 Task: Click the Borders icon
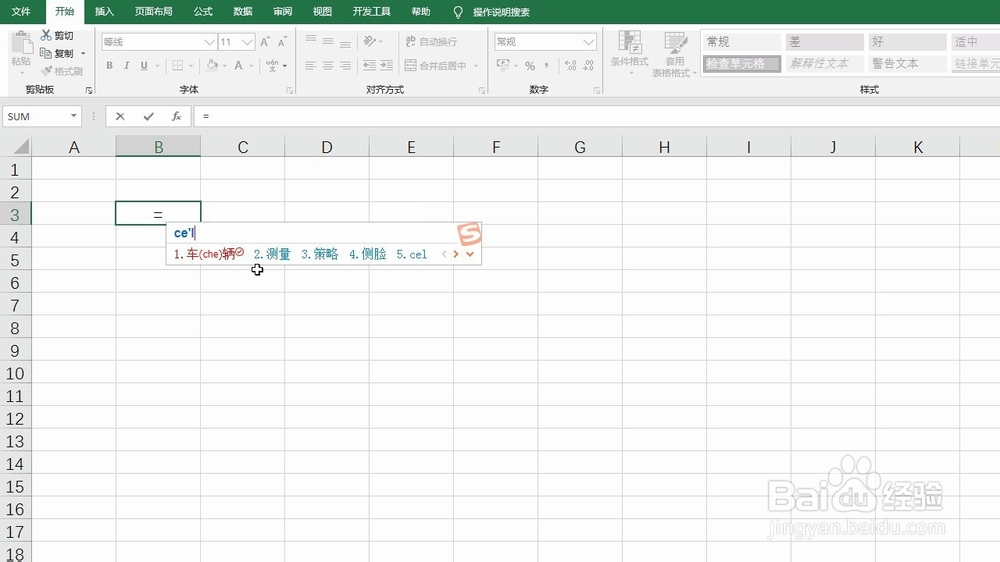point(178,65)
